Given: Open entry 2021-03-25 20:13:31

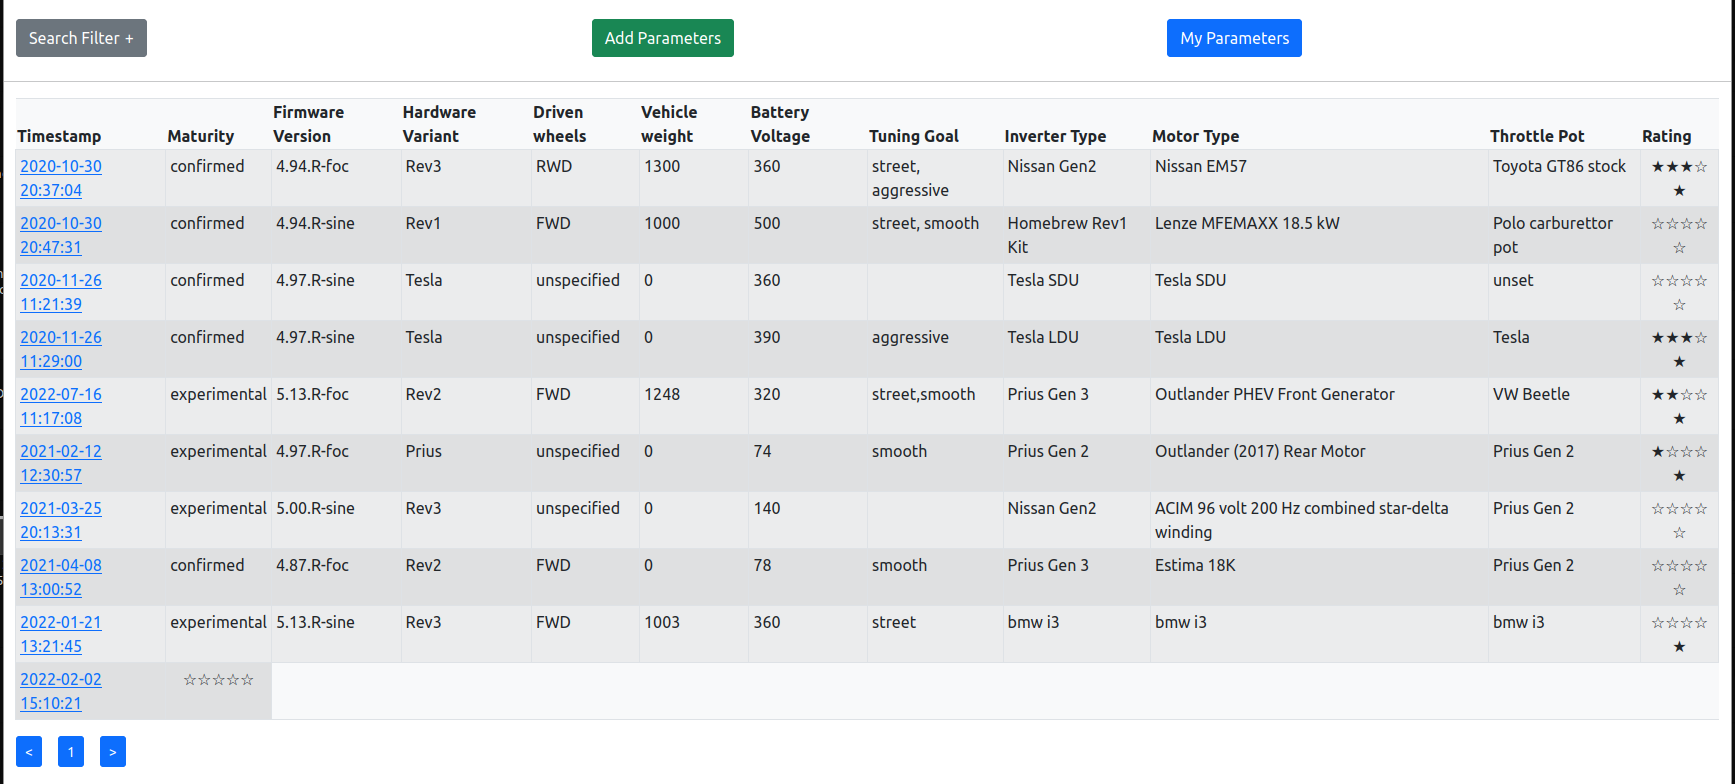Looking at the screenshot, I should 61,520.
